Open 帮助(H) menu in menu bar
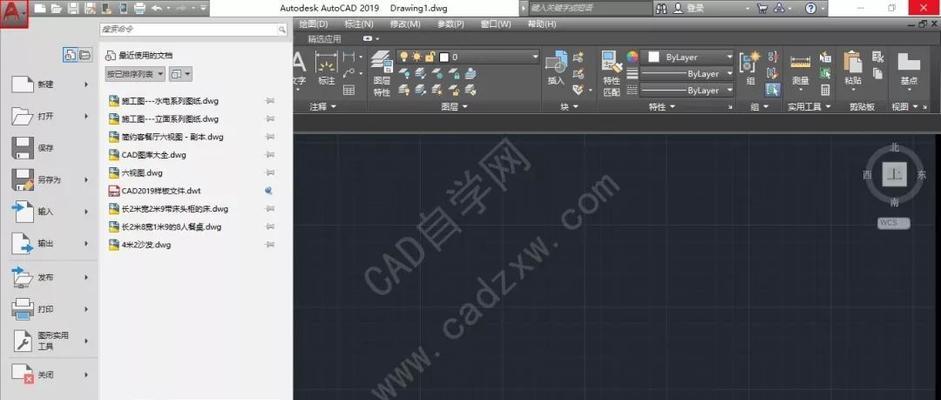The image size is (941, 400). click(x=542, y=24)
